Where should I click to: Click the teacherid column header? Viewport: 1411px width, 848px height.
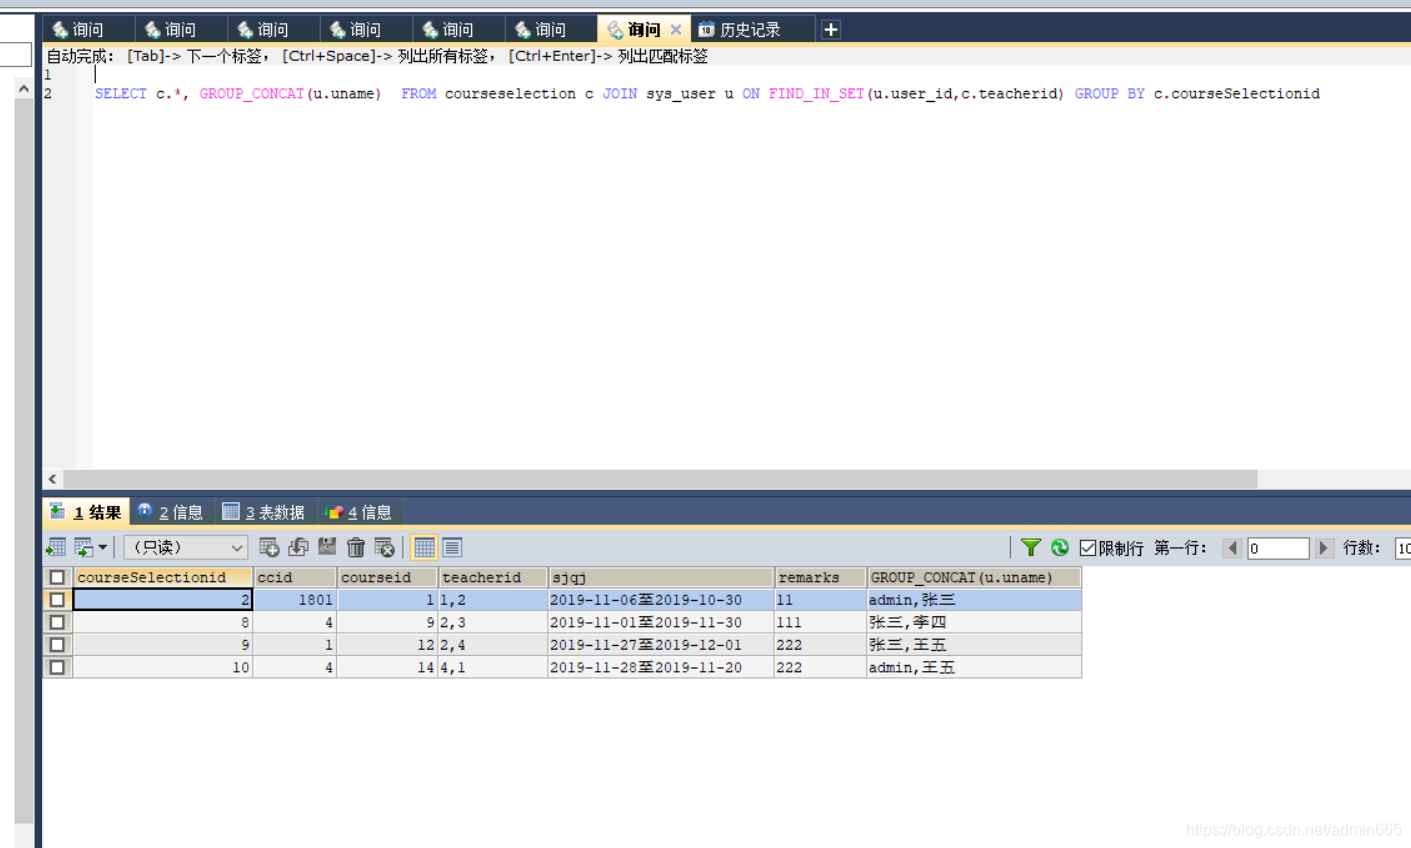(493, 577)
